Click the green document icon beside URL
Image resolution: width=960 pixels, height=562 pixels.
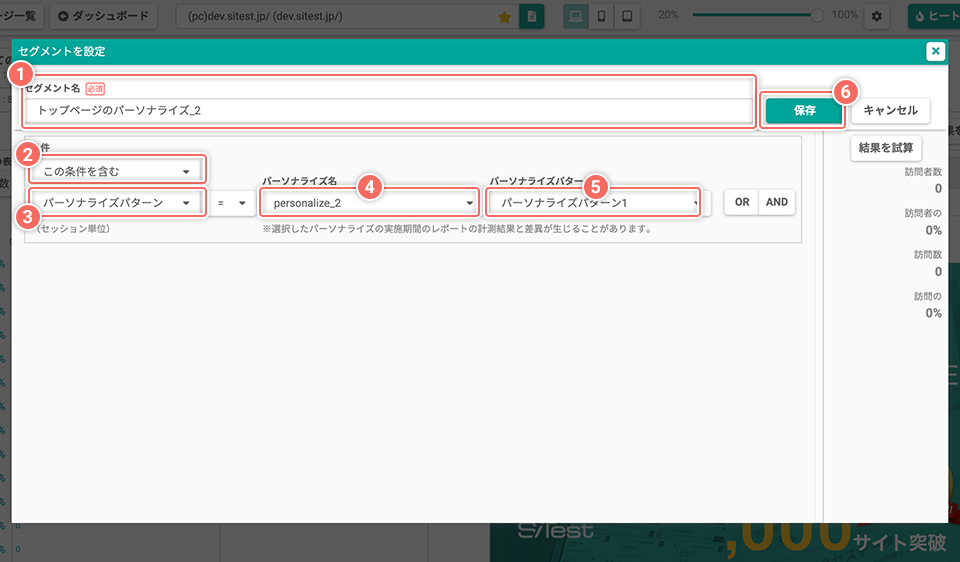[x=531, y=17]
